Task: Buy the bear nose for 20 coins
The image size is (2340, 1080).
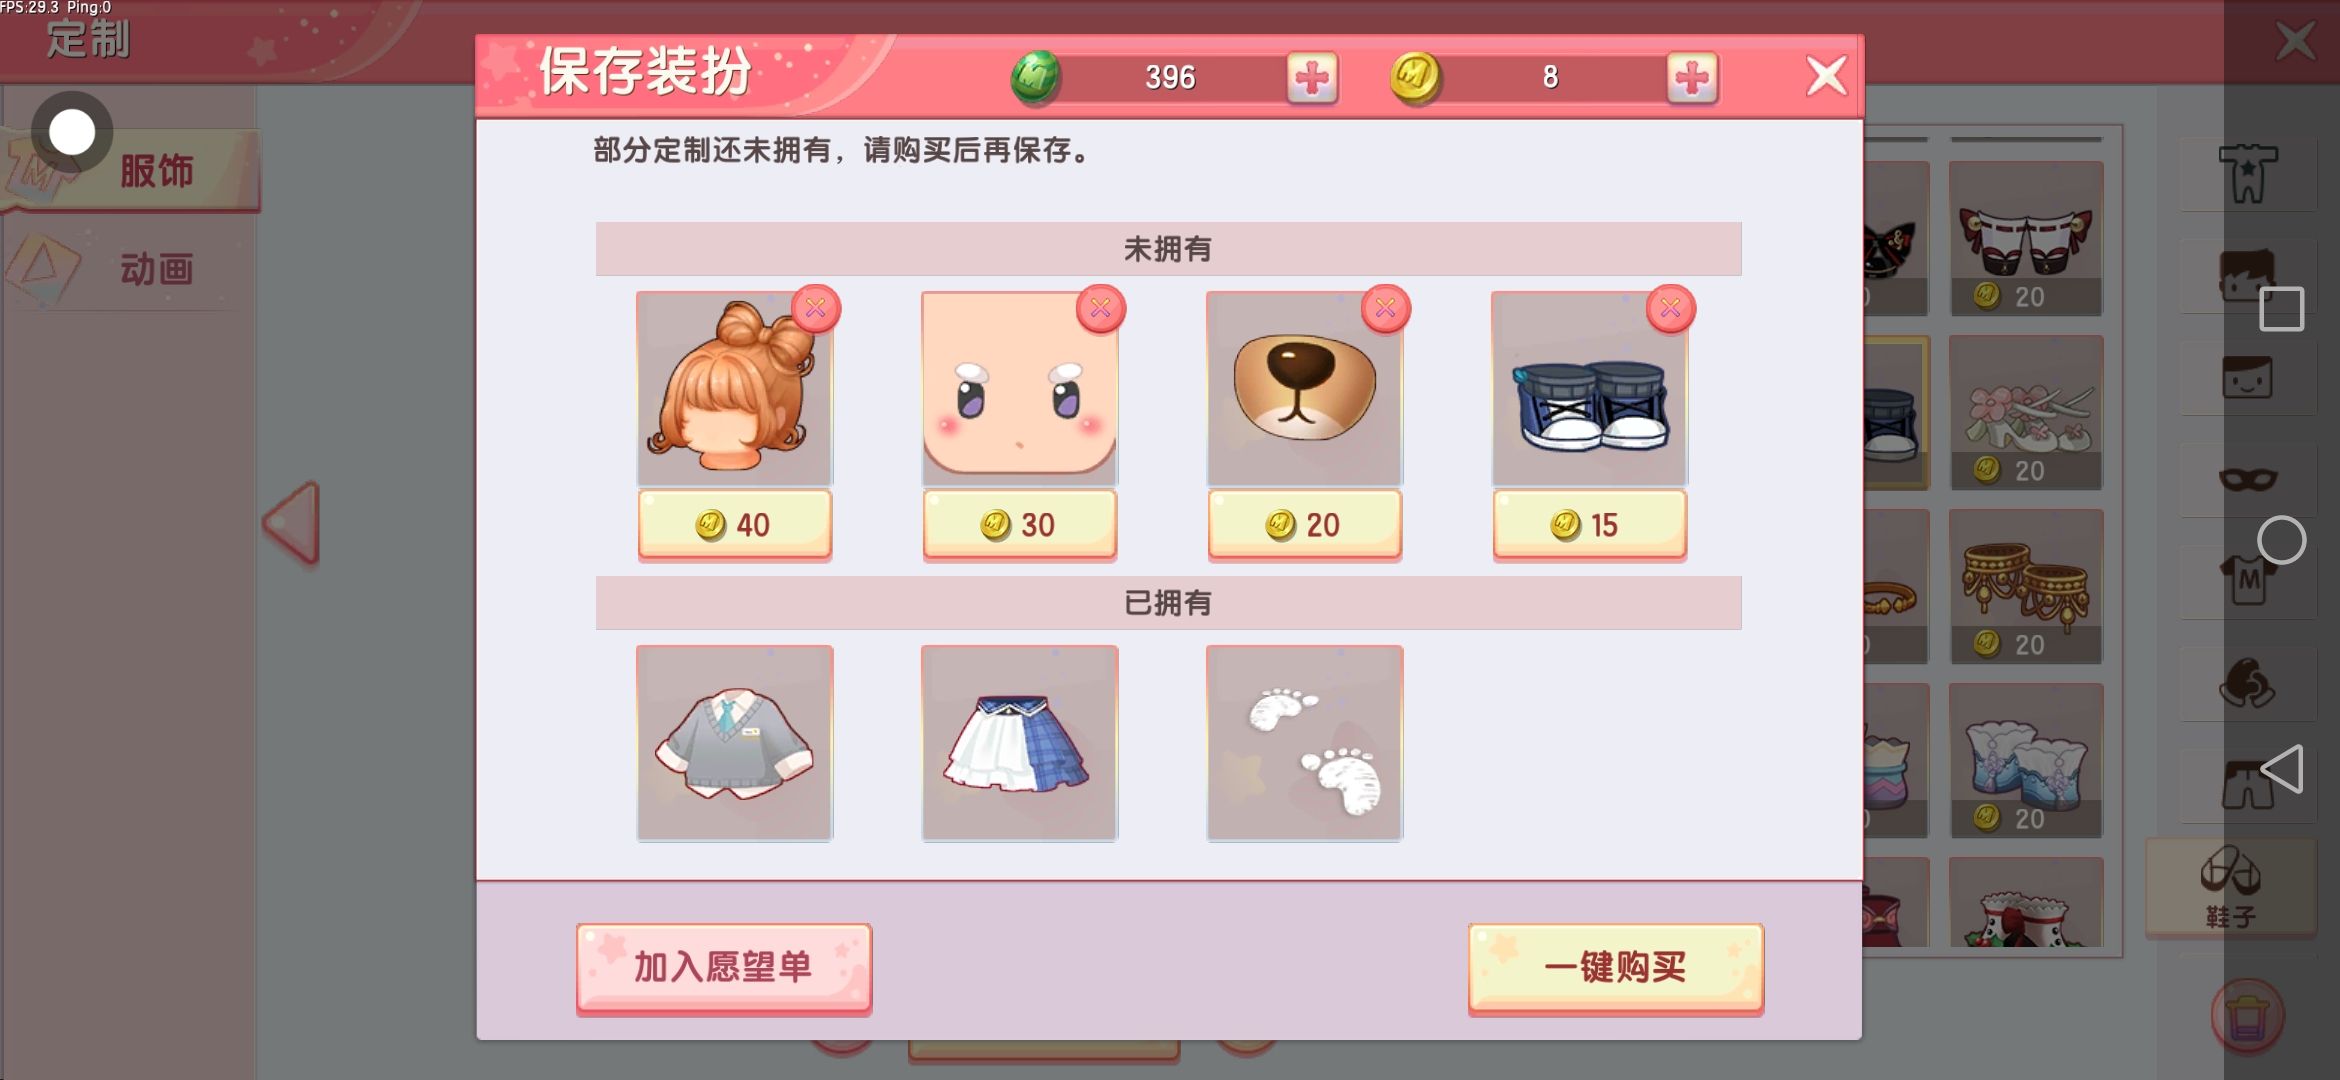Action: (1305, 524)
